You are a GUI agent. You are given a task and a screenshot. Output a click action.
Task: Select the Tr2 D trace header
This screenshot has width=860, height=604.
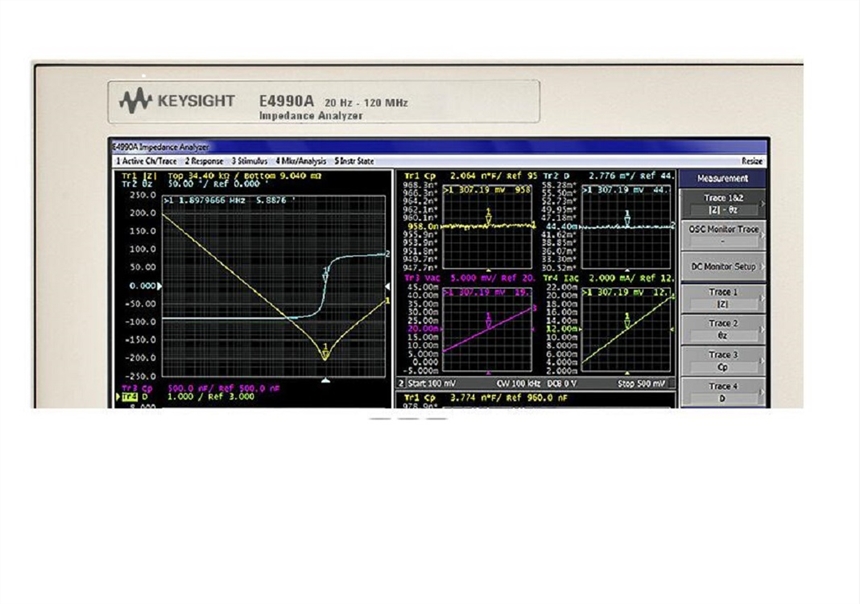coord(560,176)
